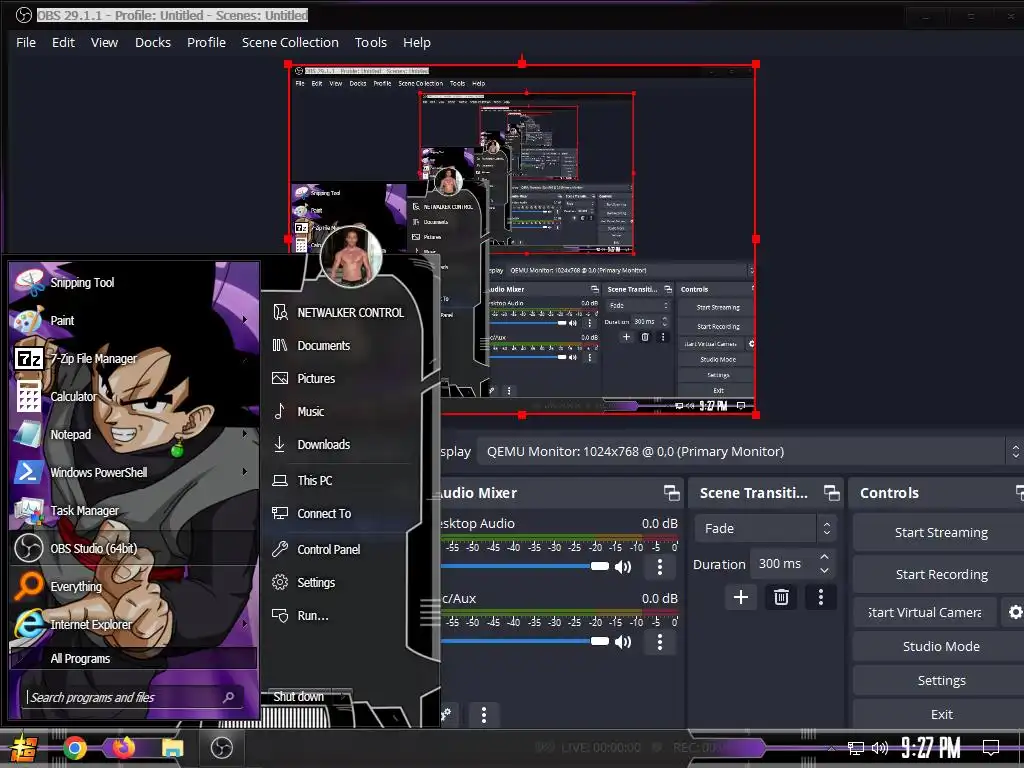Open the Tools menu

click(371, 42)
